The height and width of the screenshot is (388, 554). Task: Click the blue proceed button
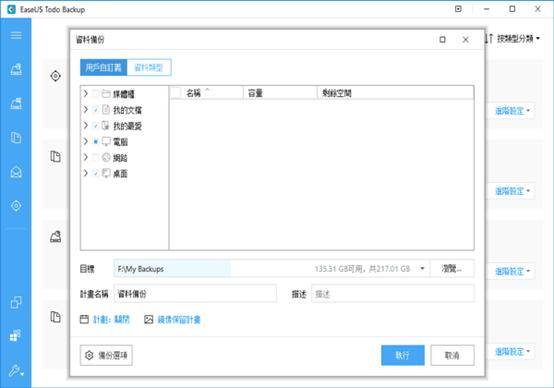click(x=403, y=355)
